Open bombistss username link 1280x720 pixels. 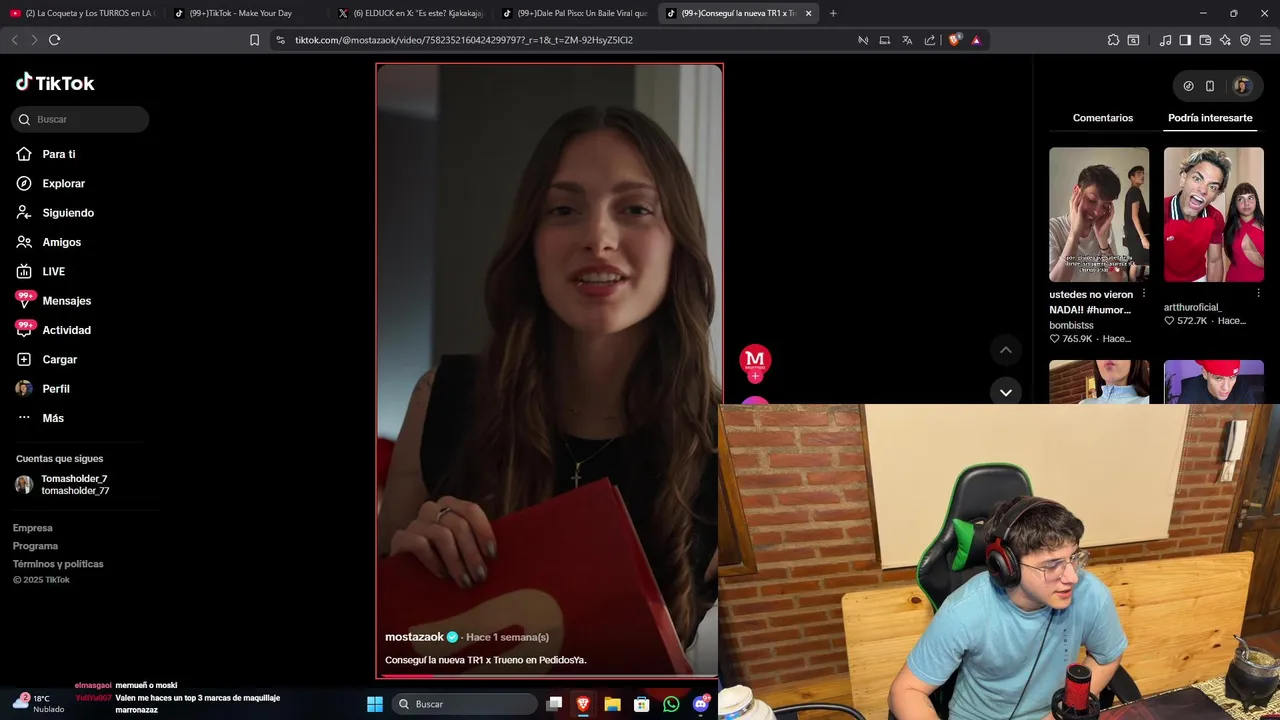click(x=1072, y=325)
